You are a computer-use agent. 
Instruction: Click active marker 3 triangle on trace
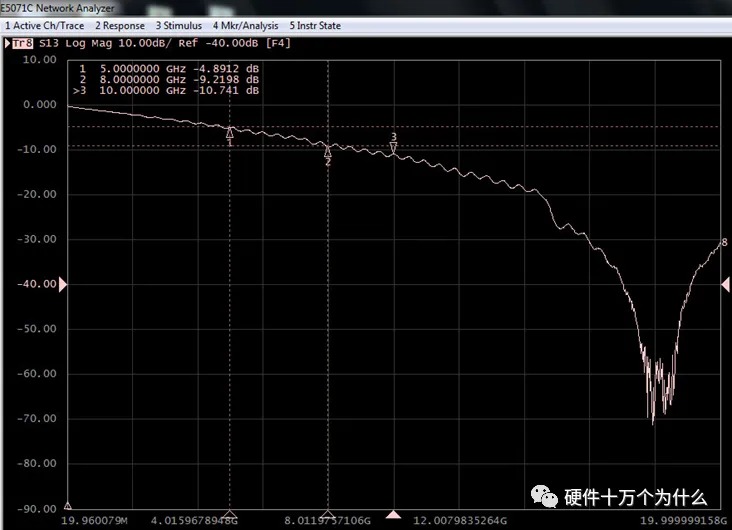point(393,148)
